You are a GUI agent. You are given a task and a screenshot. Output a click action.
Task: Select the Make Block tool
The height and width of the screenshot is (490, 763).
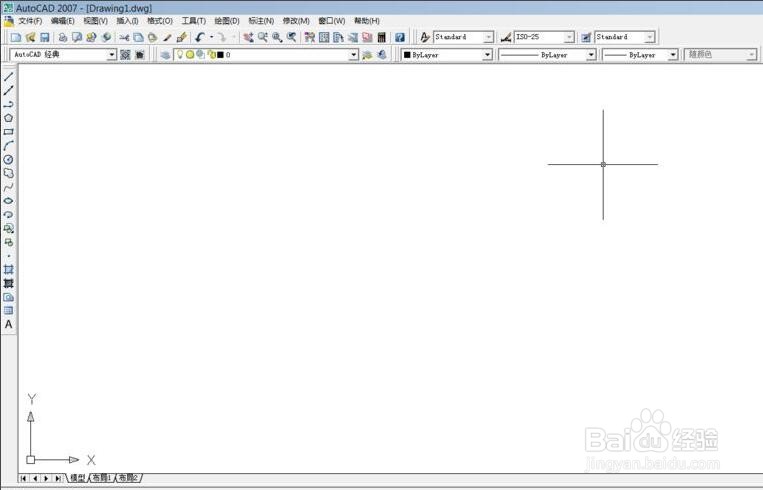(8, 242)
